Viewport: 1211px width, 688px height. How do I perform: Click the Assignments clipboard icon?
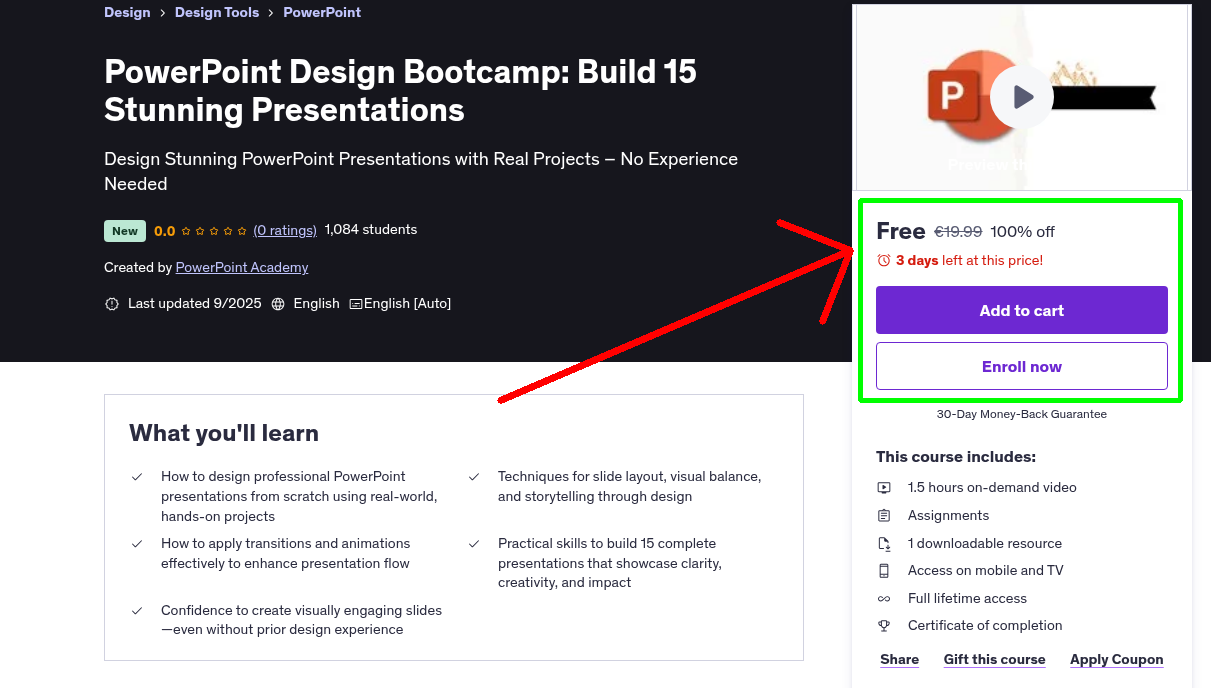[x=884, y=516]
